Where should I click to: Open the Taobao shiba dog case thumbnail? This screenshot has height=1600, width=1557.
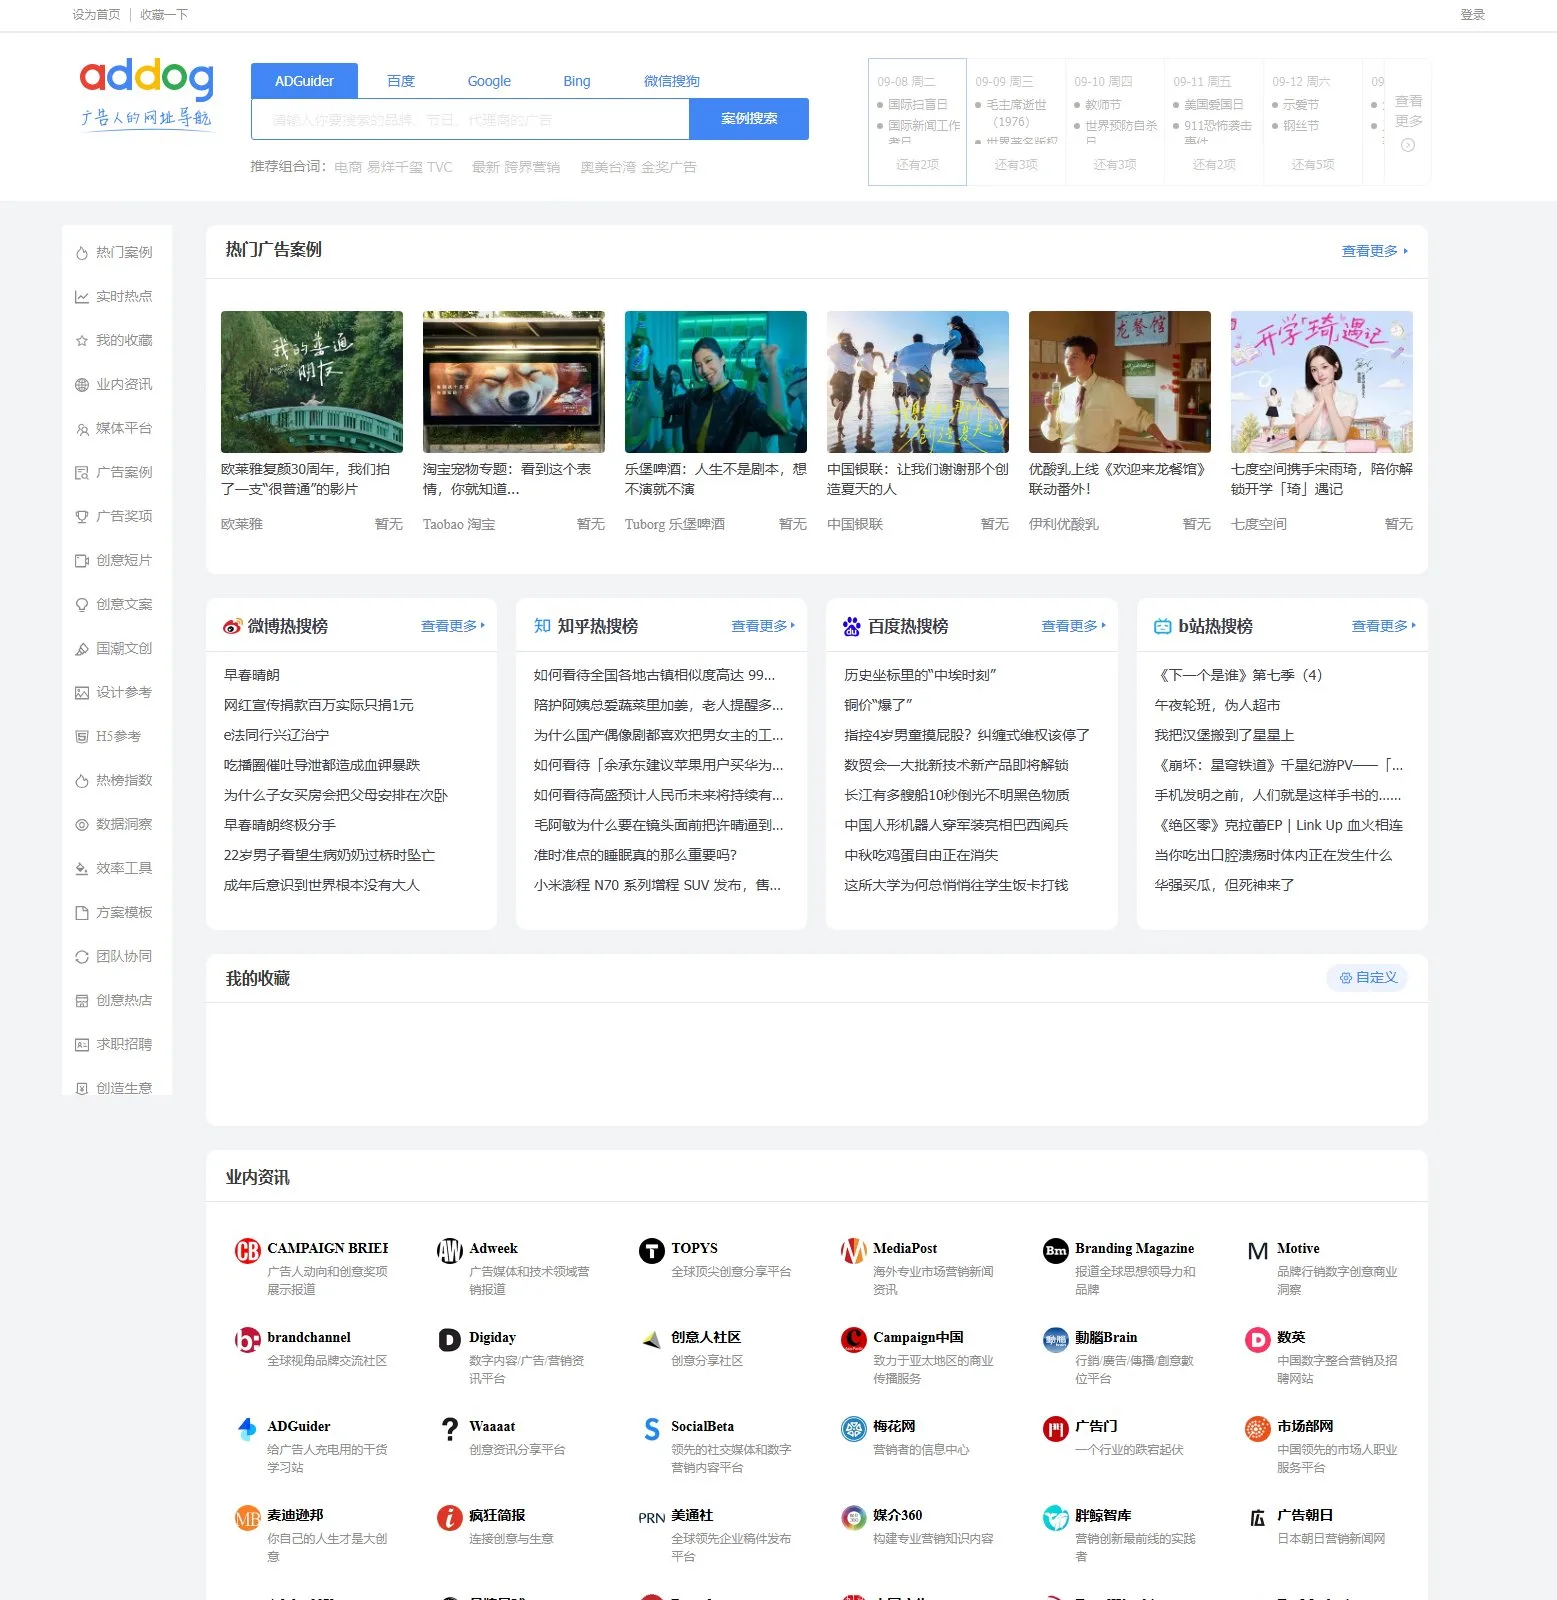pos(514,382)
